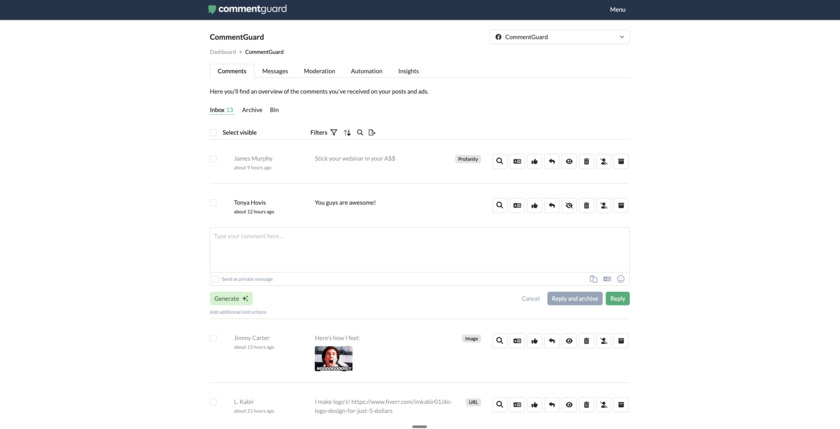
Task: Delete Tonya Hovis's comment with trash icon
Action: 586,205
